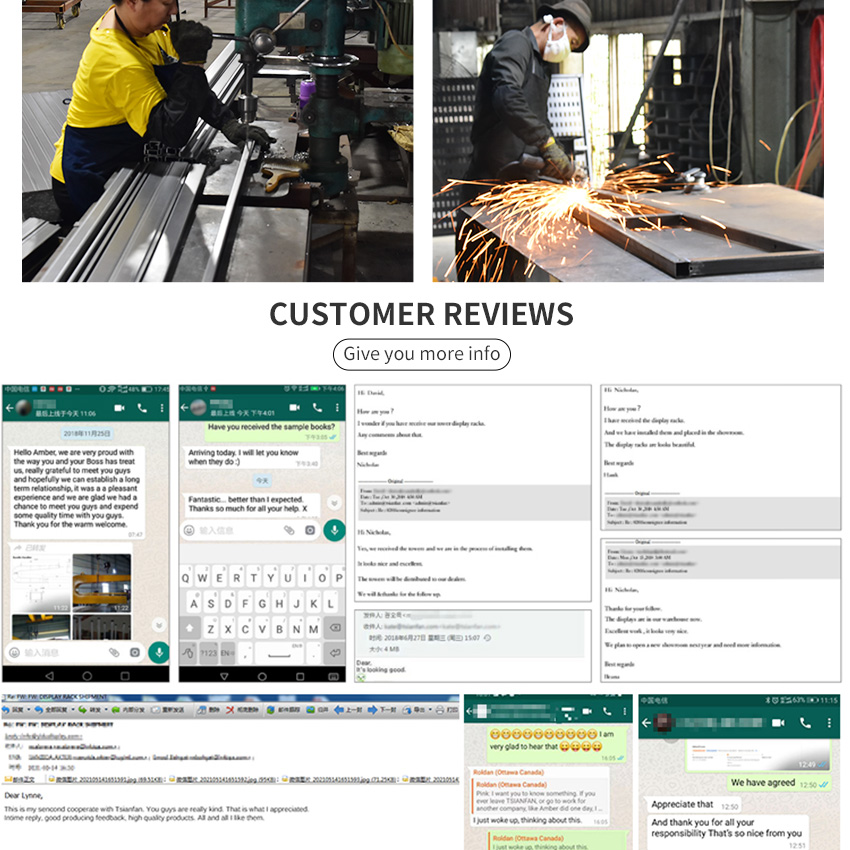Open three-dot menu in Hello Amber chat

(162, 408)
